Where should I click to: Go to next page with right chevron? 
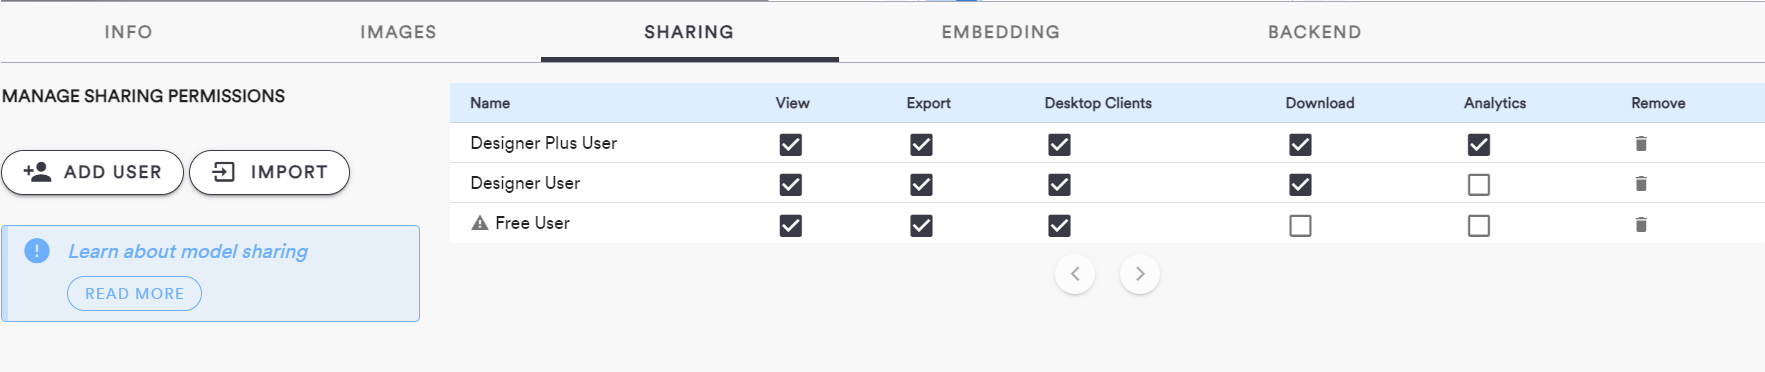coord(1140,274)
